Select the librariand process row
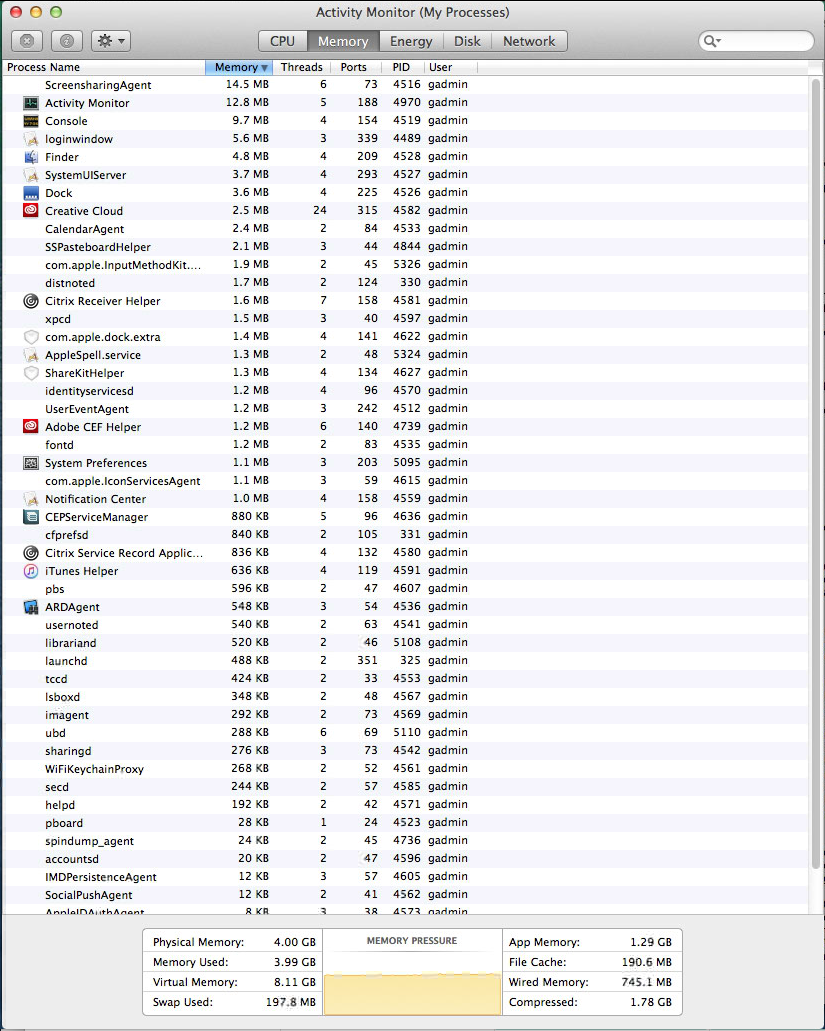The height and width of the screenshot is (1031, 825). [406, 642]
